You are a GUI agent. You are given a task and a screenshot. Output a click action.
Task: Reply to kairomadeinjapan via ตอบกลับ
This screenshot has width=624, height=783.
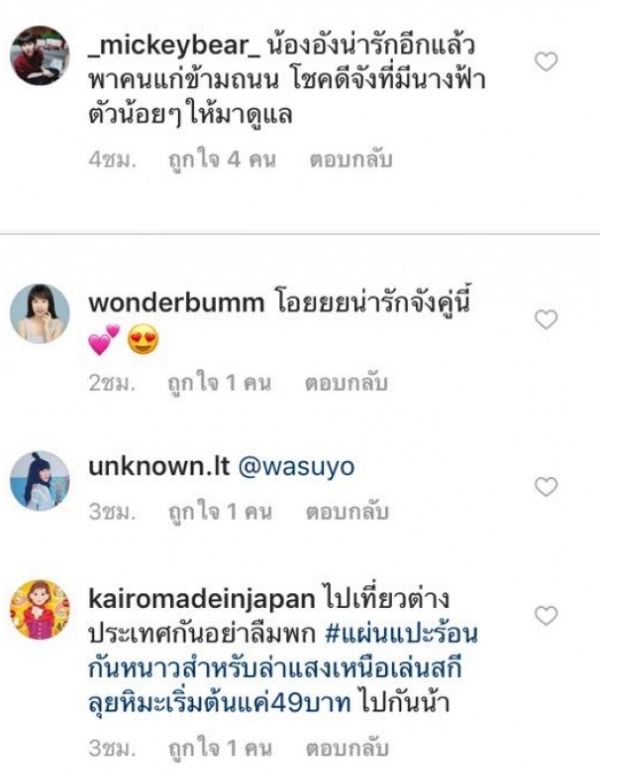pyautogui.click(x=347, y=748)
